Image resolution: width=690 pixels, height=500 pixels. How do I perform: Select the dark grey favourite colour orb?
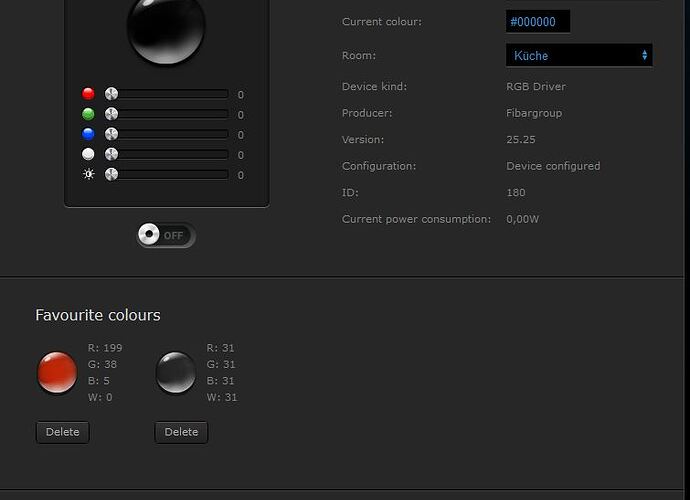point(176,372)
